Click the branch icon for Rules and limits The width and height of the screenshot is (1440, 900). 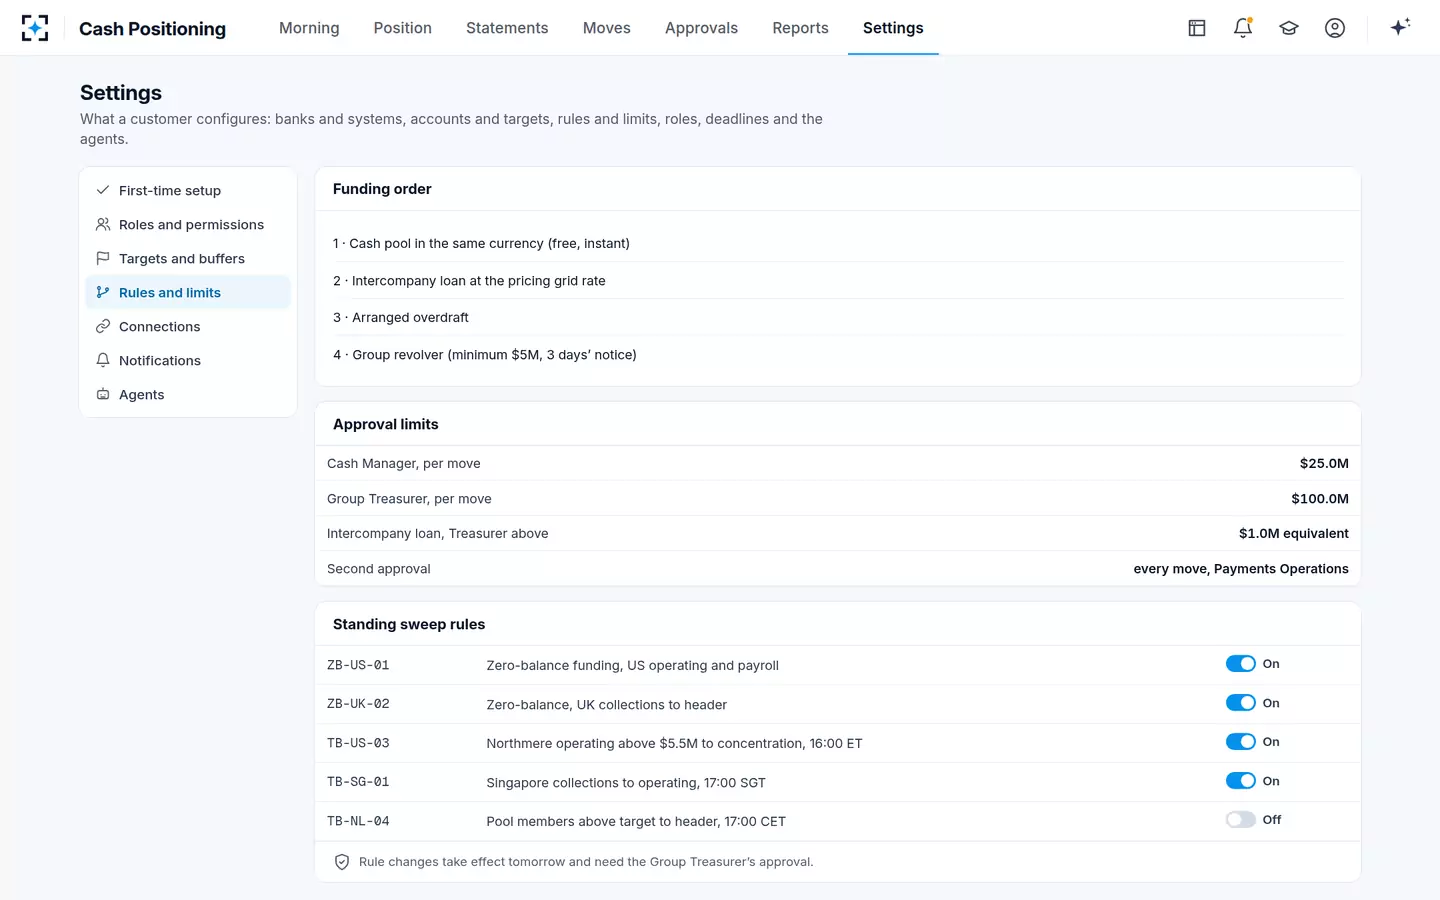point(103,292)
